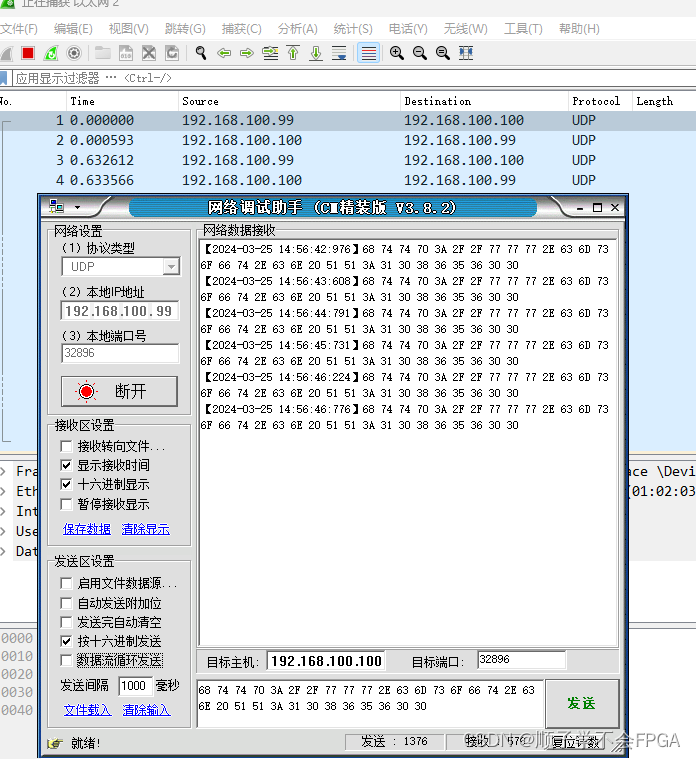
Task: Open the 分析(A) menu
Action: click(x=298, y=29)
